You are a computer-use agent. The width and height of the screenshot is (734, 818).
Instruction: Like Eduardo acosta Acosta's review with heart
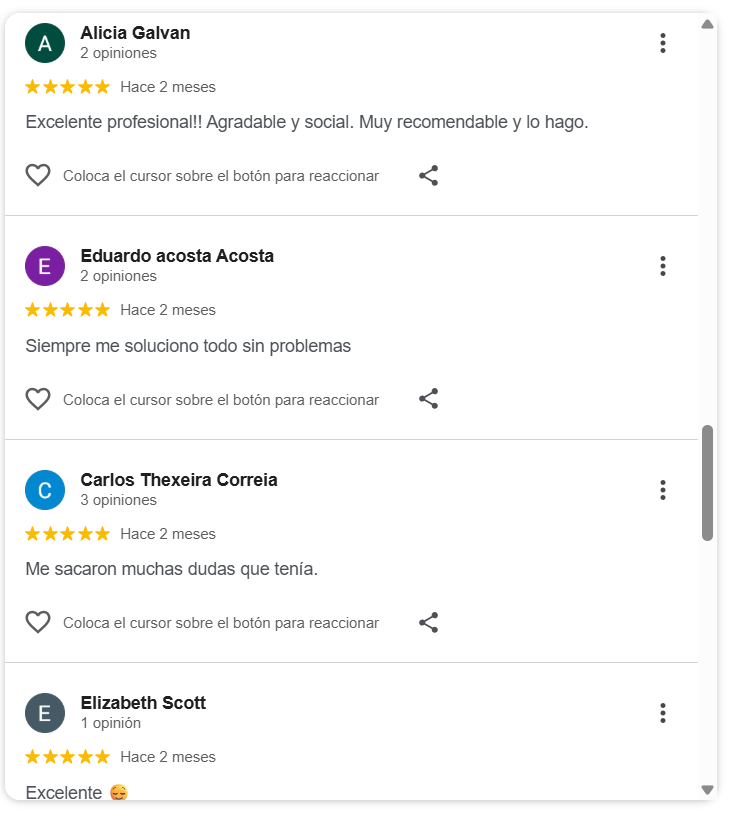[x=38, y=399]
